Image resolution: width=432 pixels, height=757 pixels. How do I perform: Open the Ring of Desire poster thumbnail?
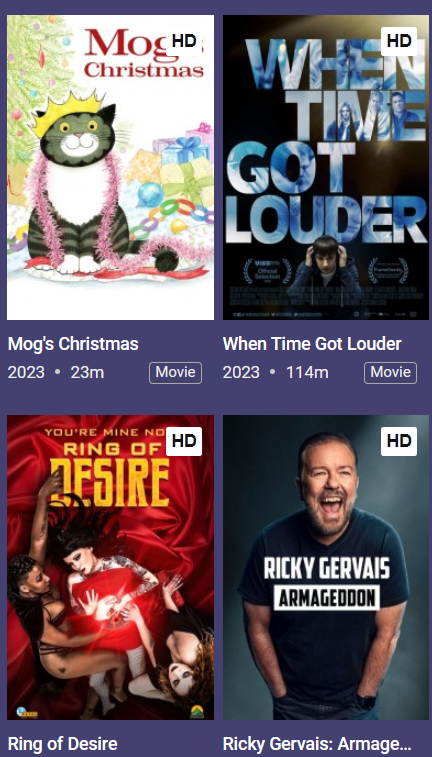click(x=111, y=567)
